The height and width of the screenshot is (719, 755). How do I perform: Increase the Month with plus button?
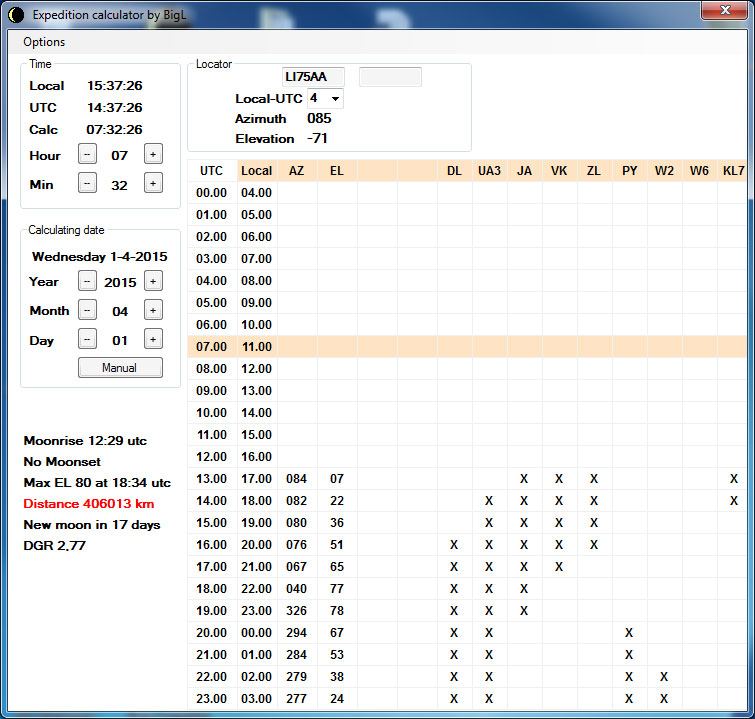click(x=153, y=311)
